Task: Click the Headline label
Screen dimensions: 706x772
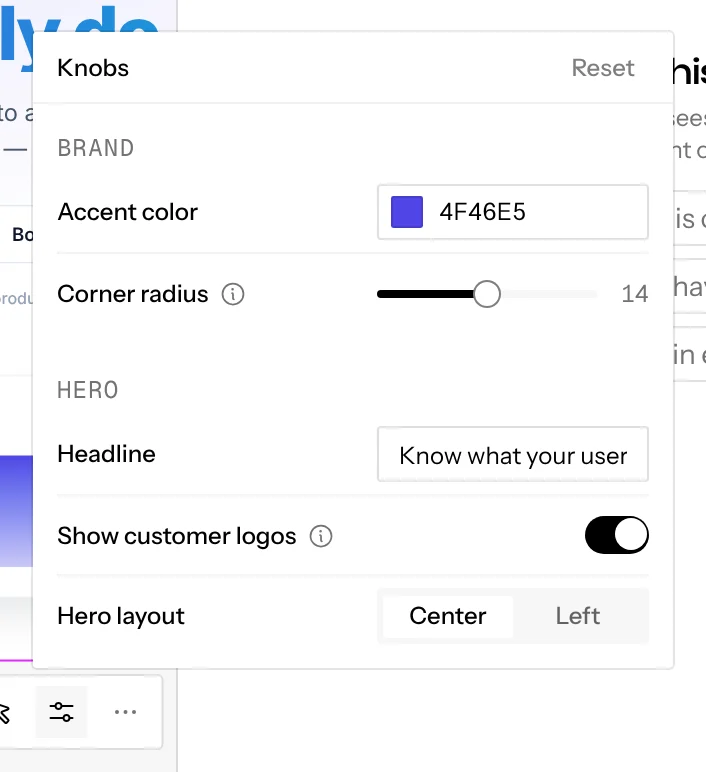Action: click(x=106, y=454)
